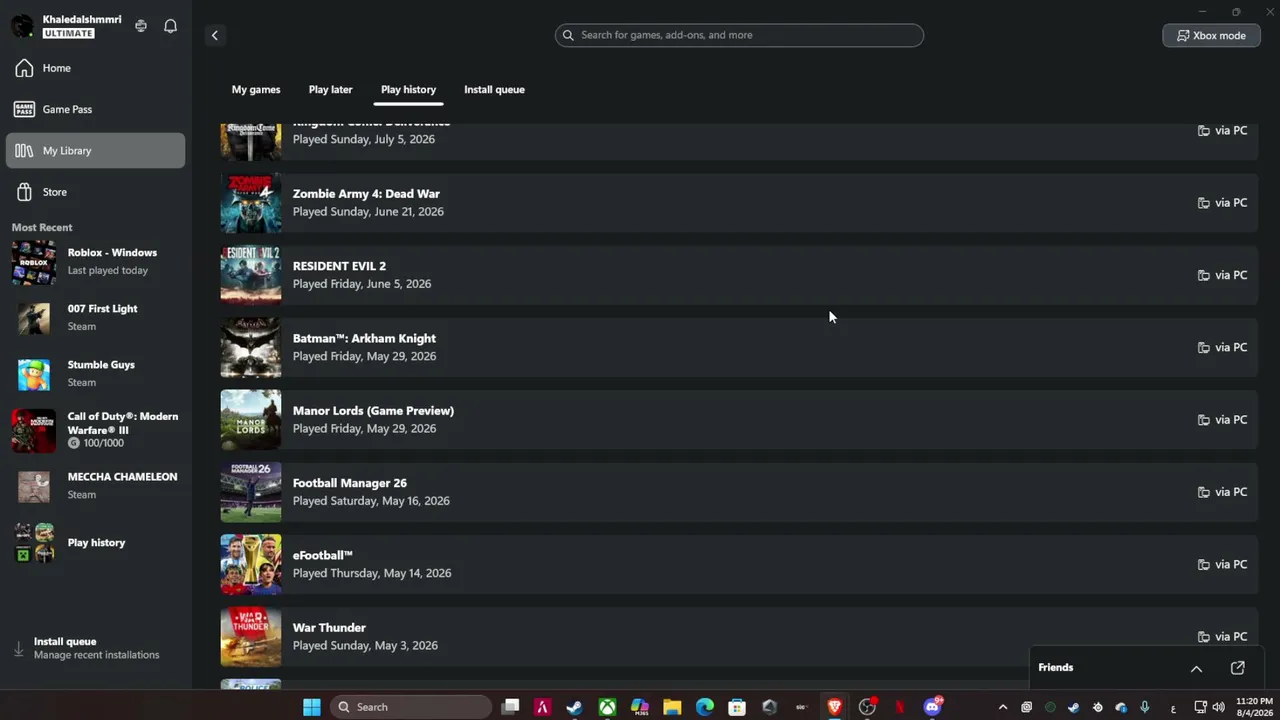Open Netflix from the taskbar
The width and height of the screenshot is (1280, 720).
pos(900,707)
